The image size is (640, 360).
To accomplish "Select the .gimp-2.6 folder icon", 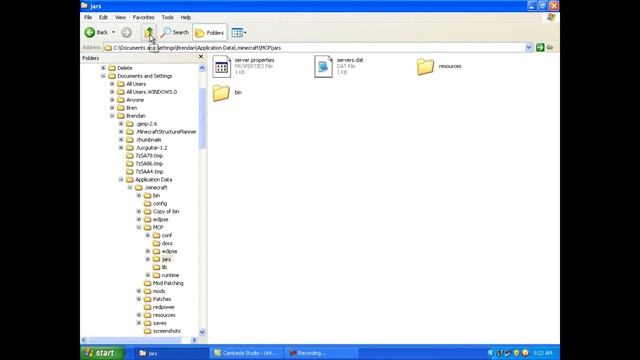I will [x=130, y=124].
